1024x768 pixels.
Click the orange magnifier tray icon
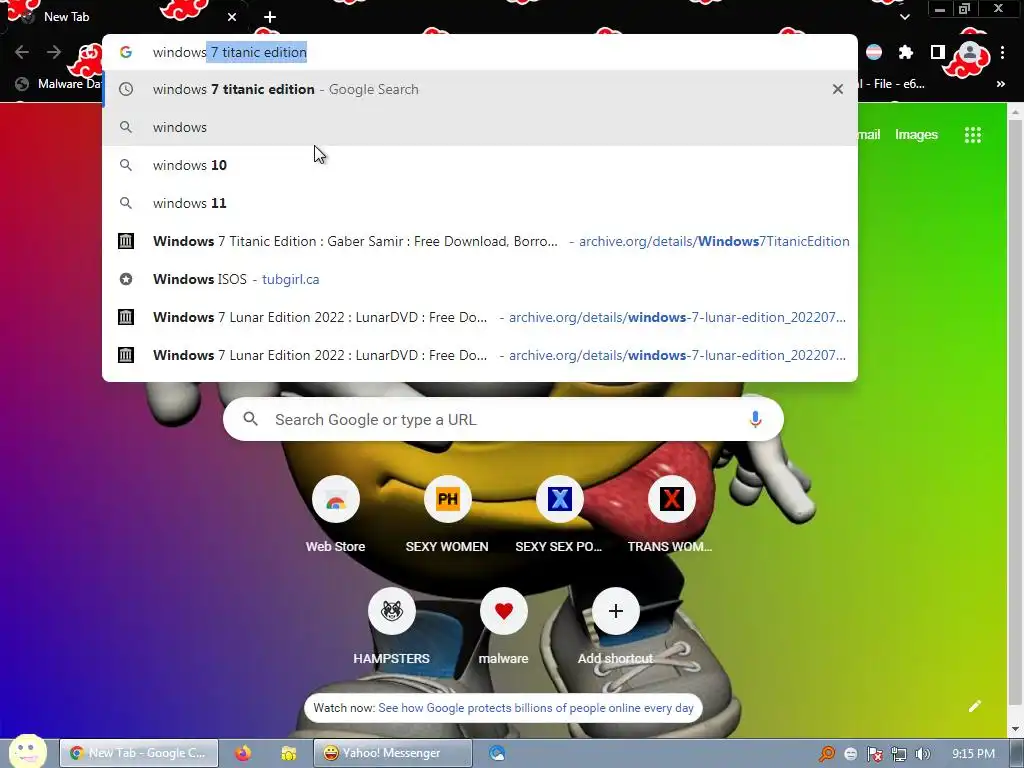pyautogui.click(x=827, y=754)
